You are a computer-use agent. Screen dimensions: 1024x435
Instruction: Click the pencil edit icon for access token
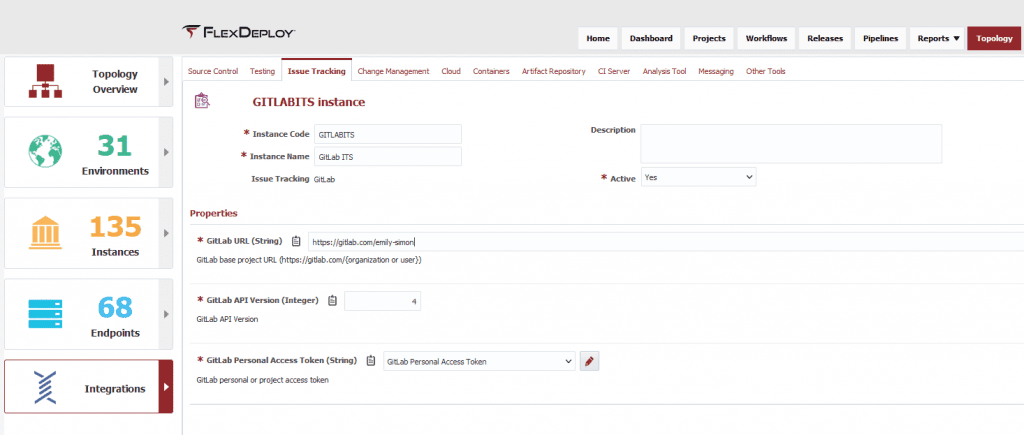pos(590,361)
